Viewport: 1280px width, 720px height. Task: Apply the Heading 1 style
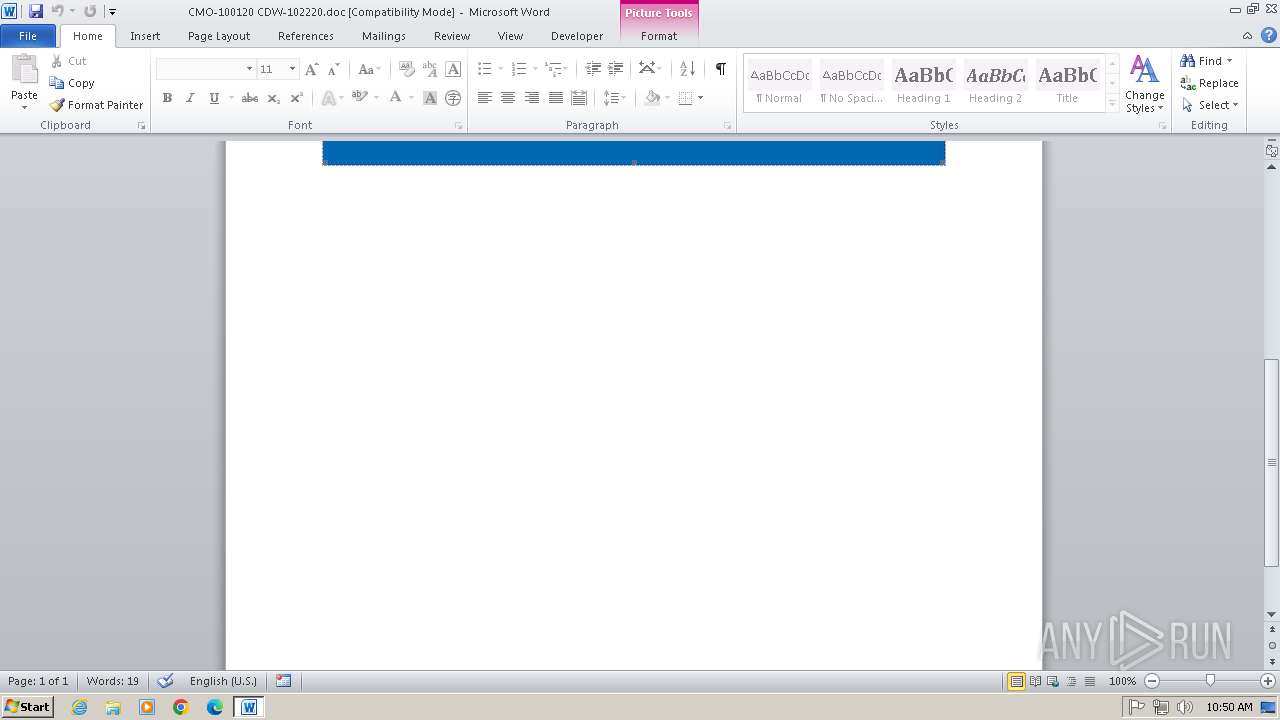[x=923, y=83]
